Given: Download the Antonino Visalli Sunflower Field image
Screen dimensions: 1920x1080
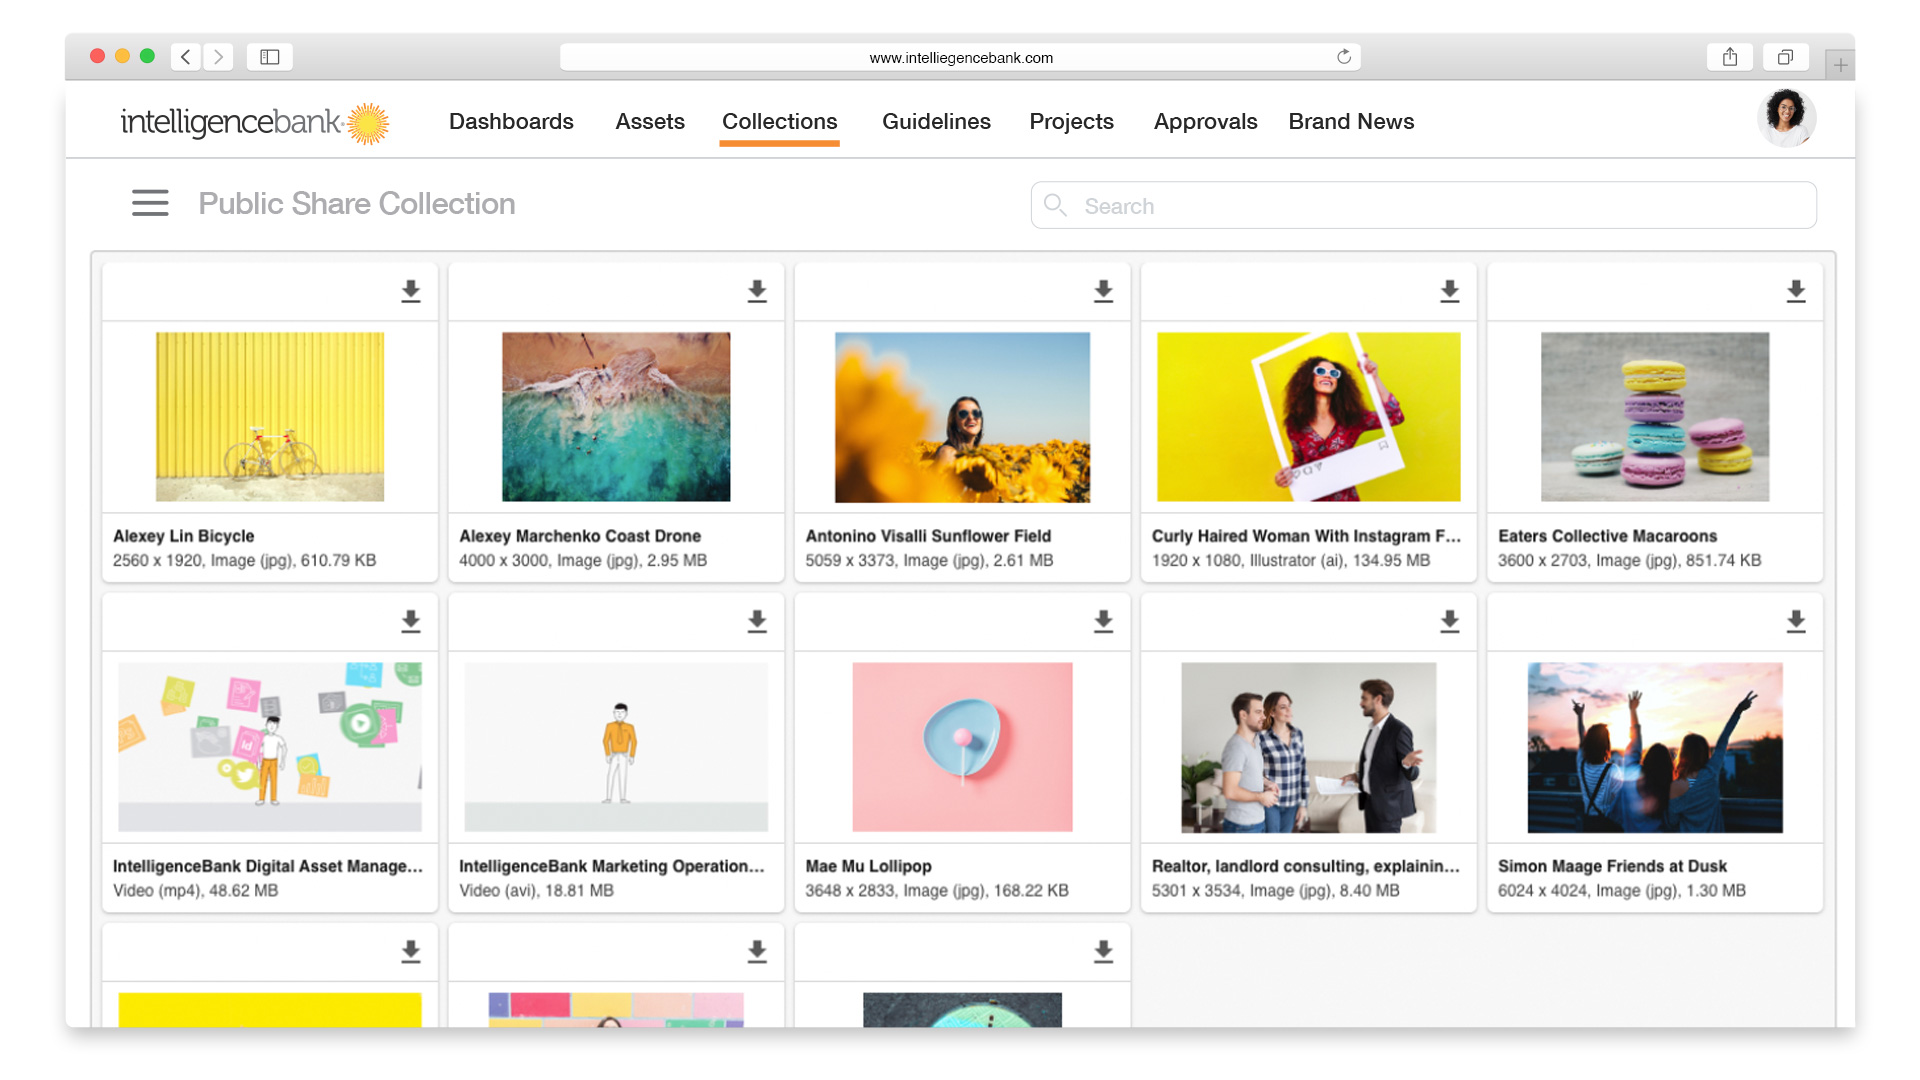Looking at the screenshot, I should 1103,291.
